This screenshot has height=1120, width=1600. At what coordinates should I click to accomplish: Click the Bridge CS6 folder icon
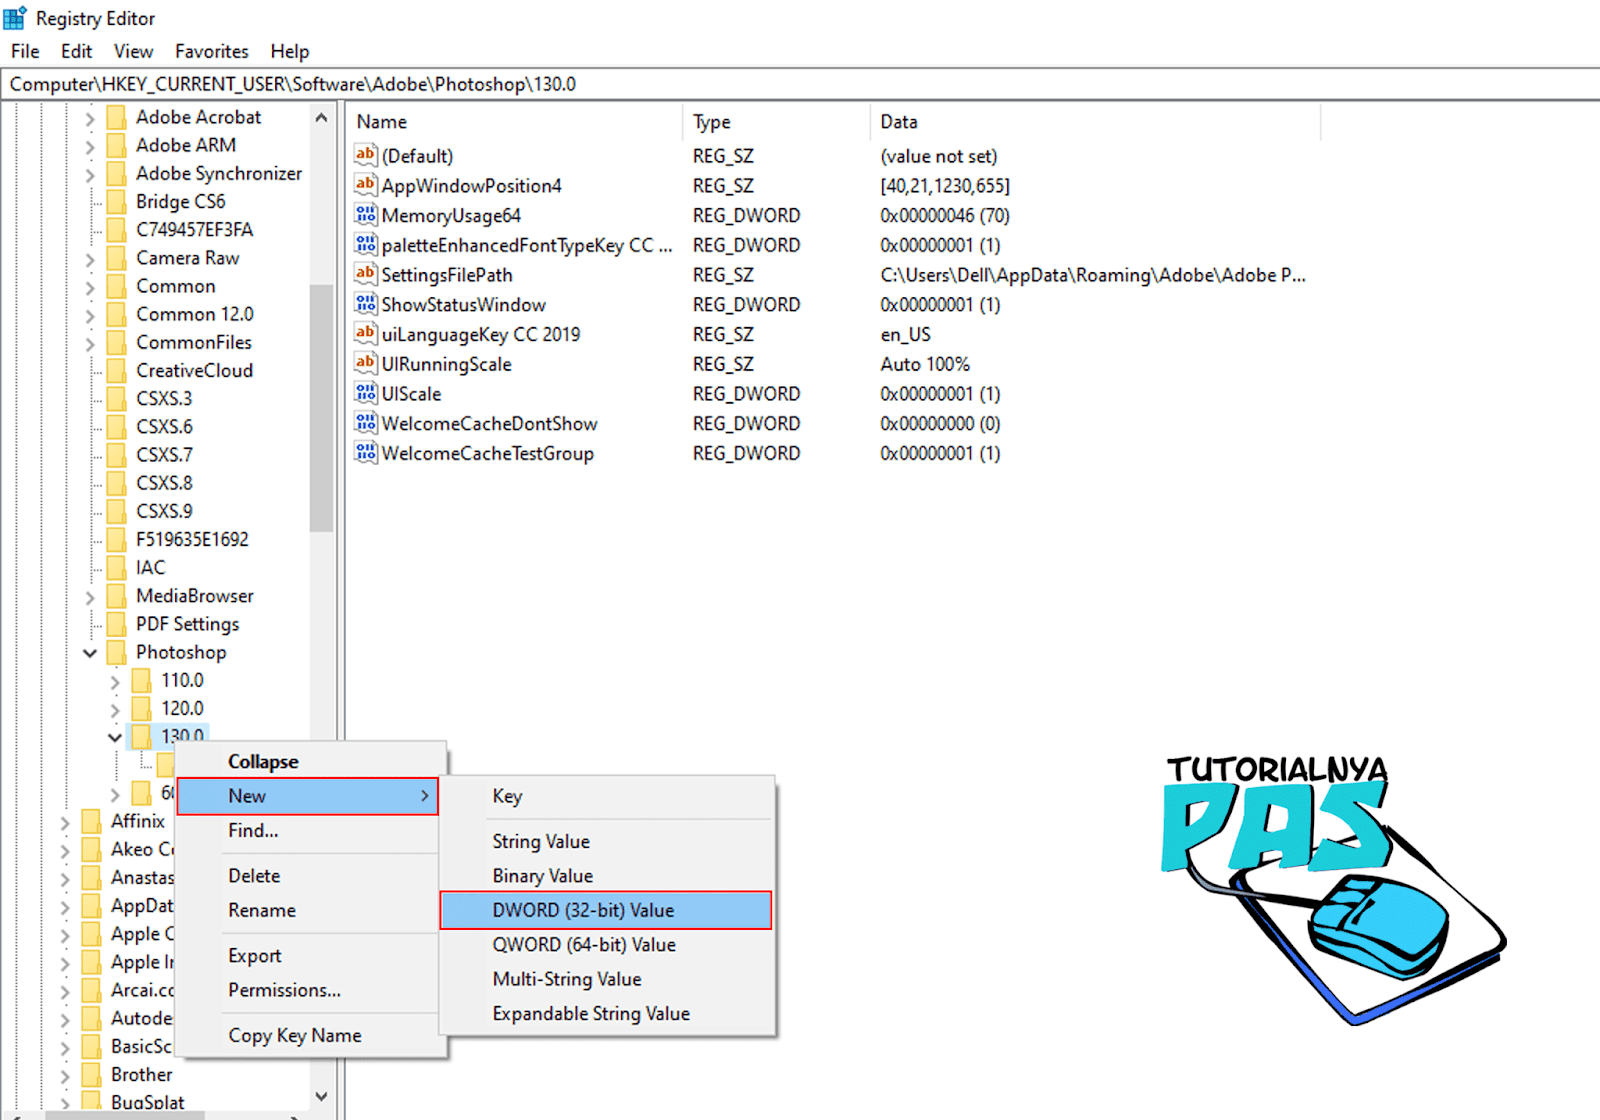pyautogui.click(x=116, y=201)
